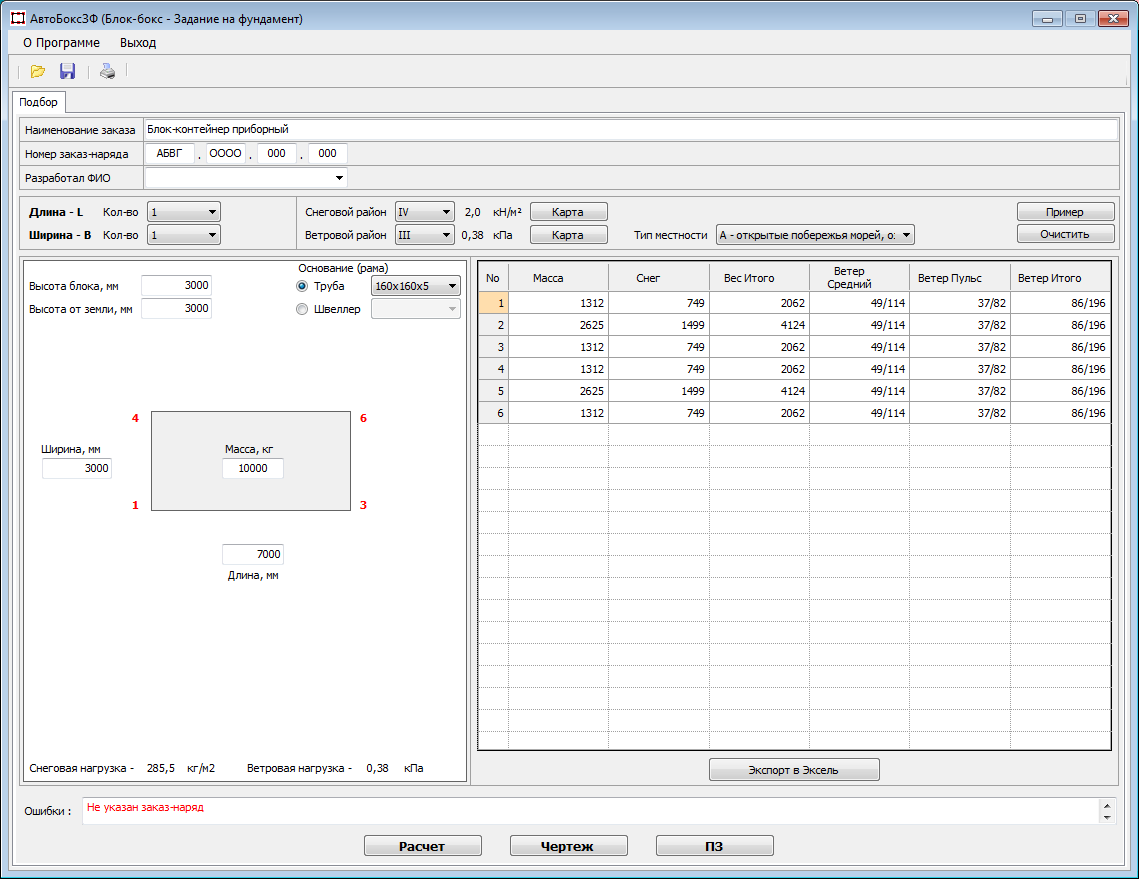
Task: Click Ширина, мм input field
Action: (77, 469)
